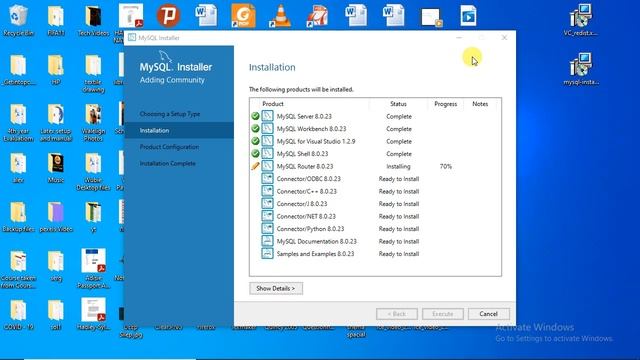Click Complete status of MySQL Shell row
The image size is (640, 360).
tap(399, 154)
